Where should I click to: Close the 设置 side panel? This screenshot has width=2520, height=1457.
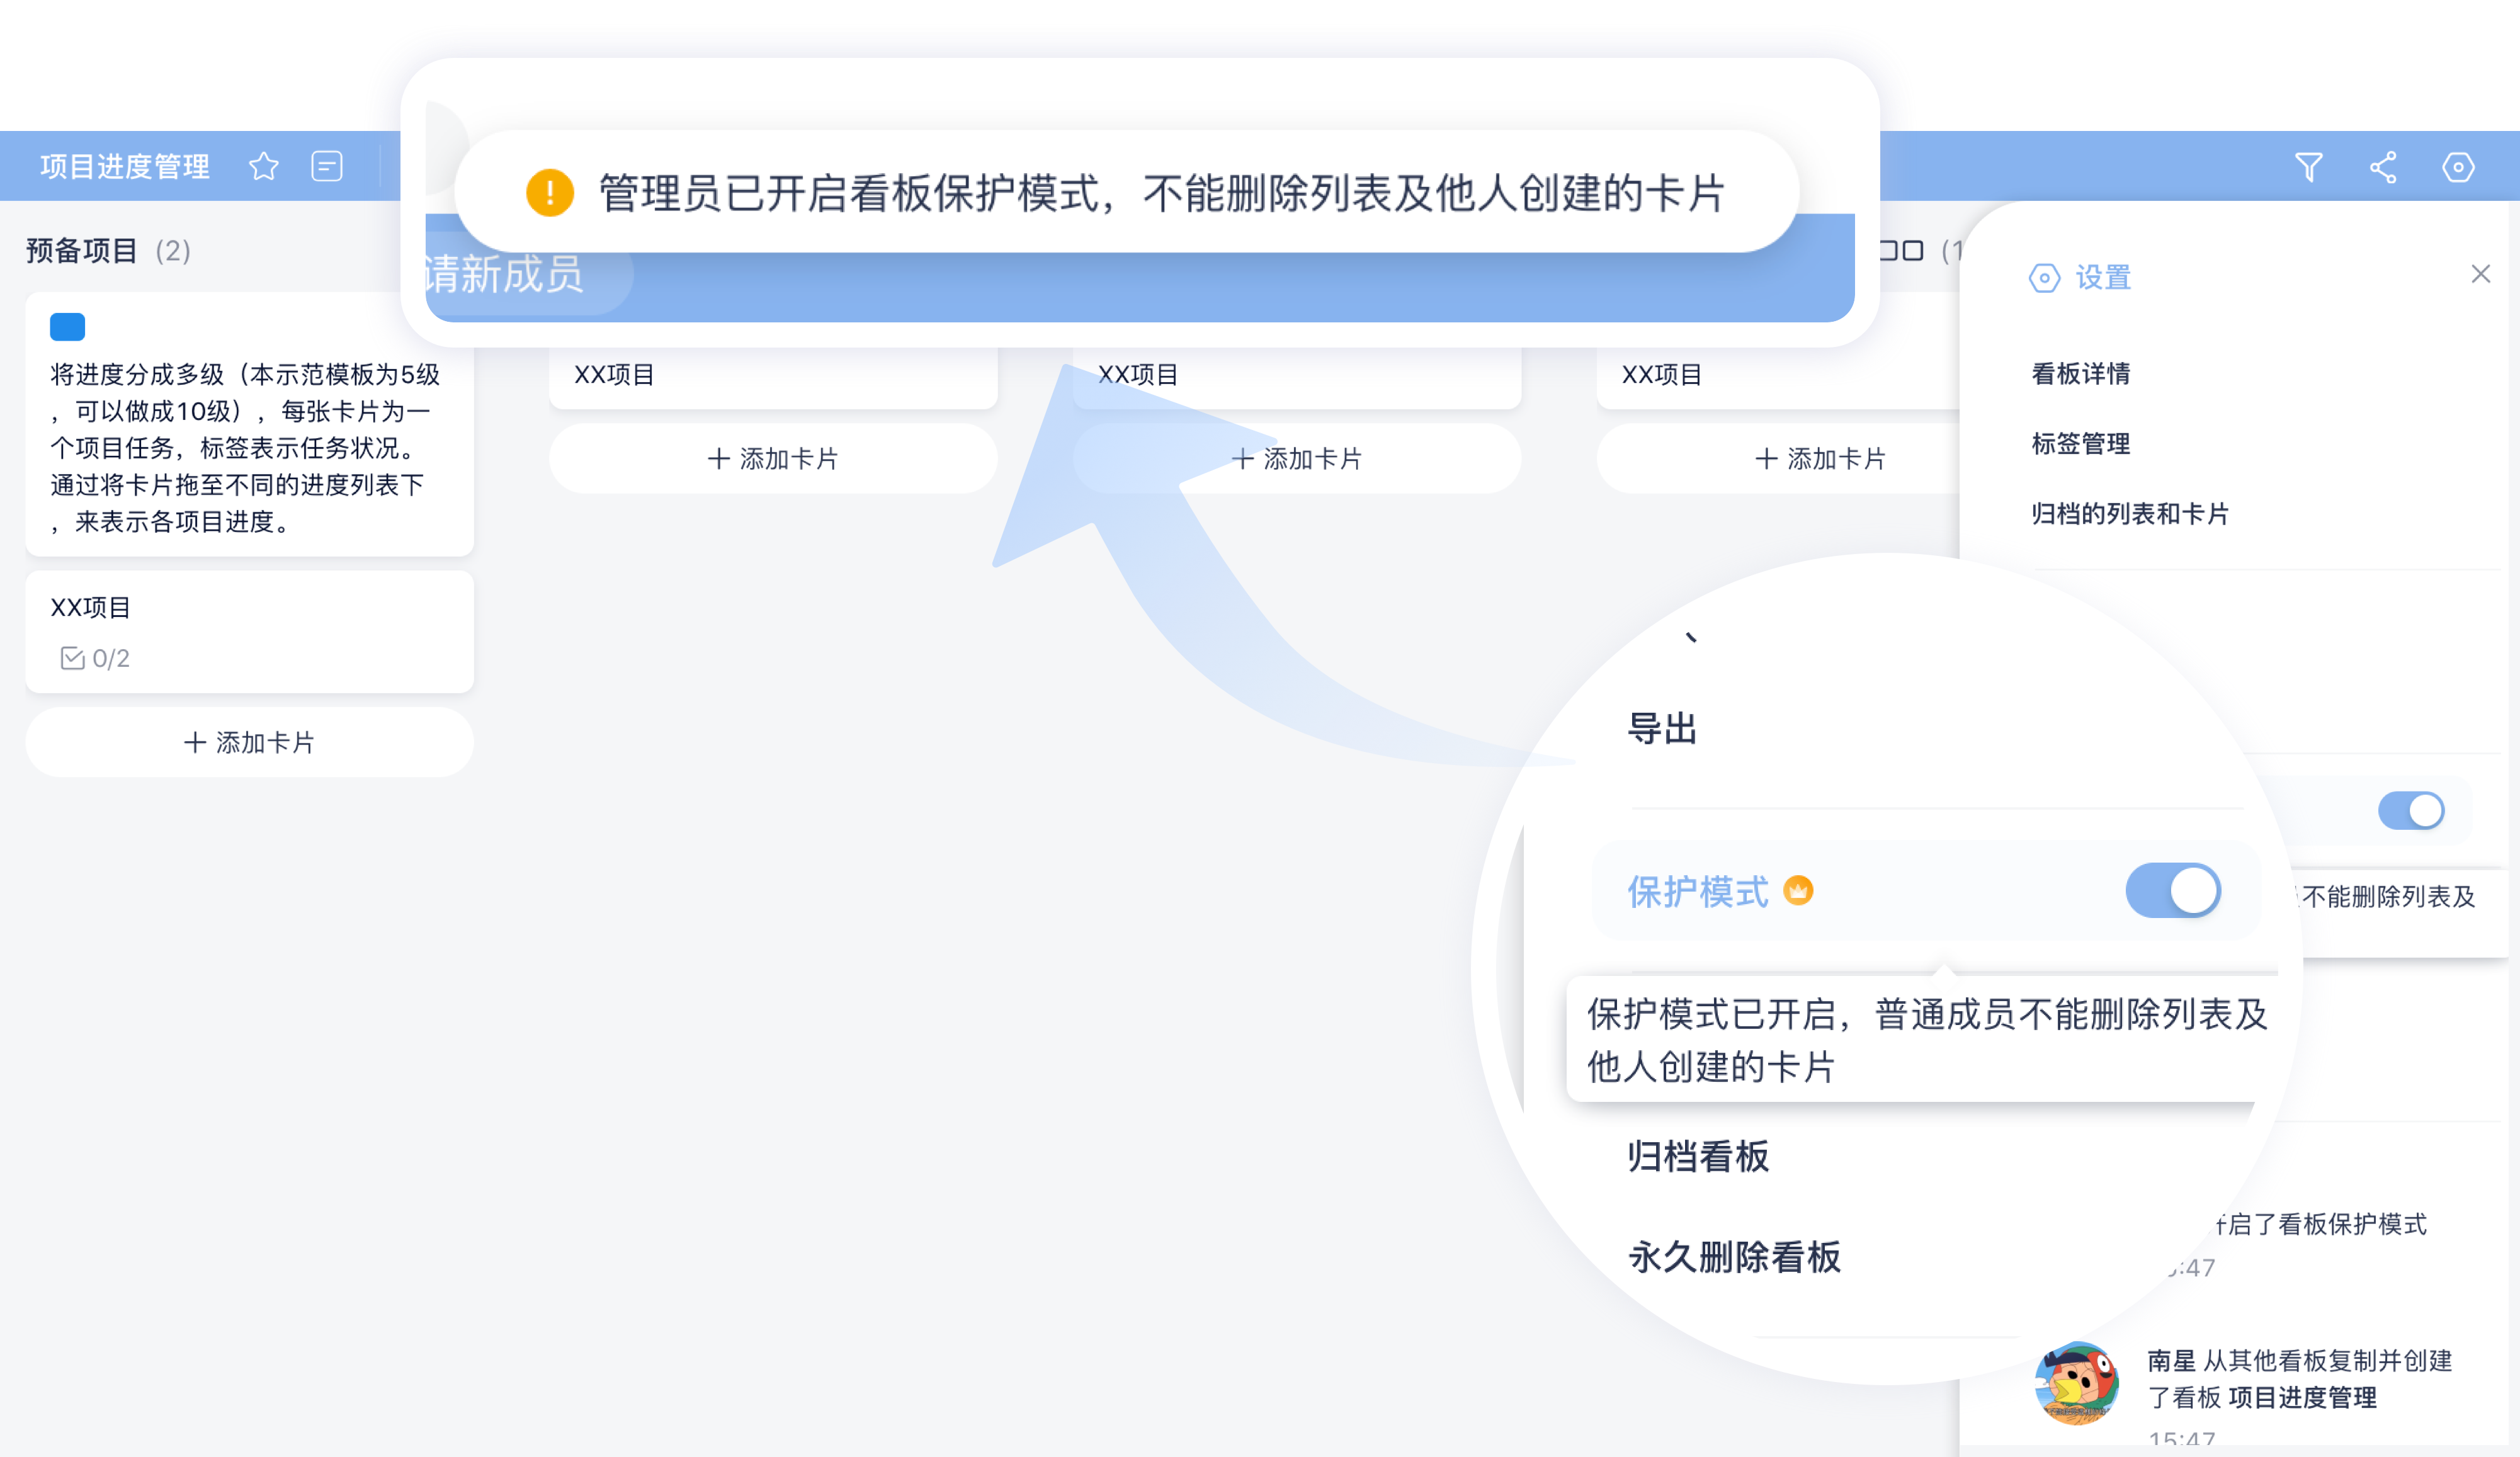pos(2480,274)
